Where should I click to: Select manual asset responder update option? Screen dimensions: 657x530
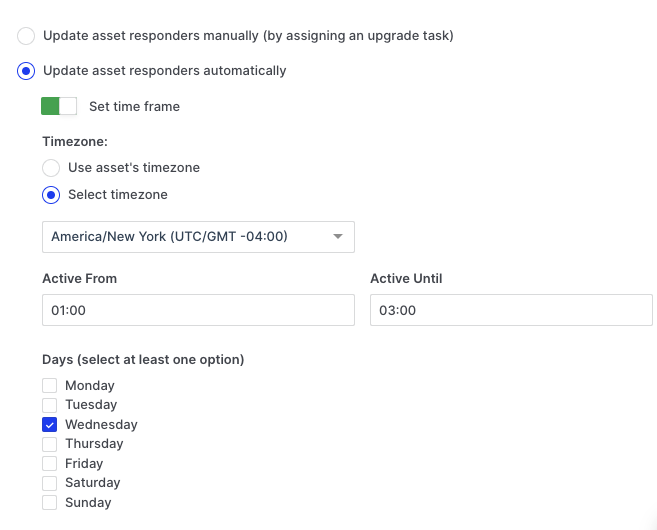26,36
